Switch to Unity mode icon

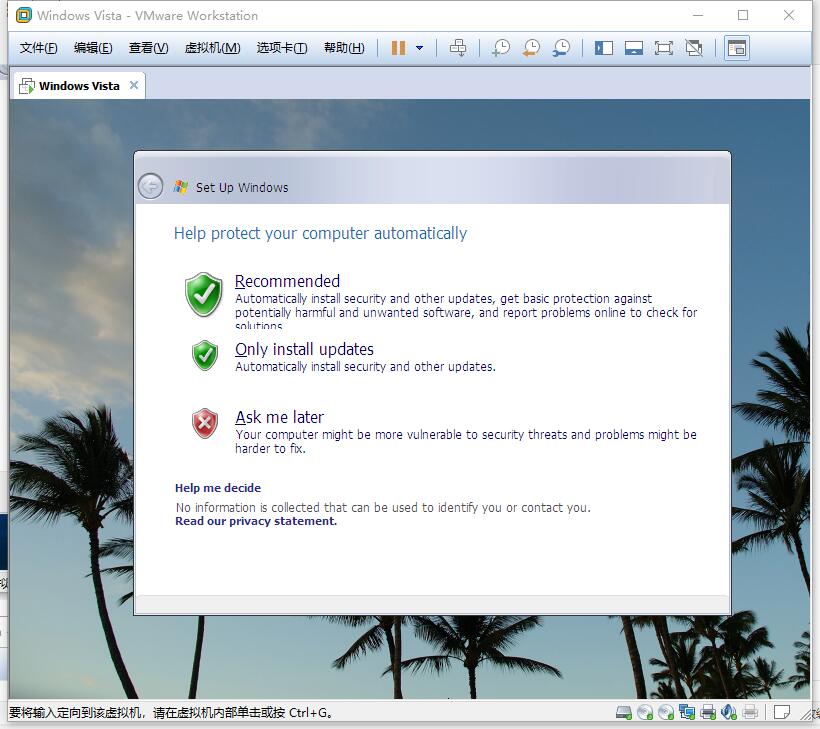tap(694, 48)
